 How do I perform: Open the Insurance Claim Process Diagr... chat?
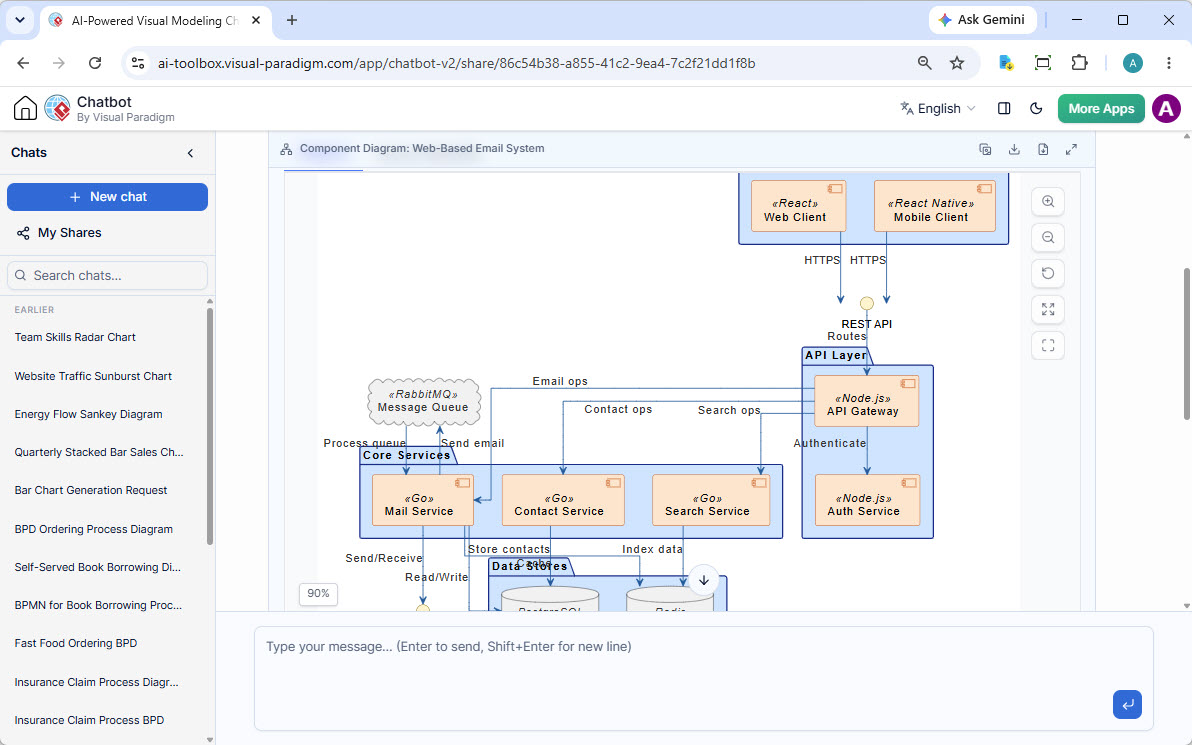pos(97,682)
